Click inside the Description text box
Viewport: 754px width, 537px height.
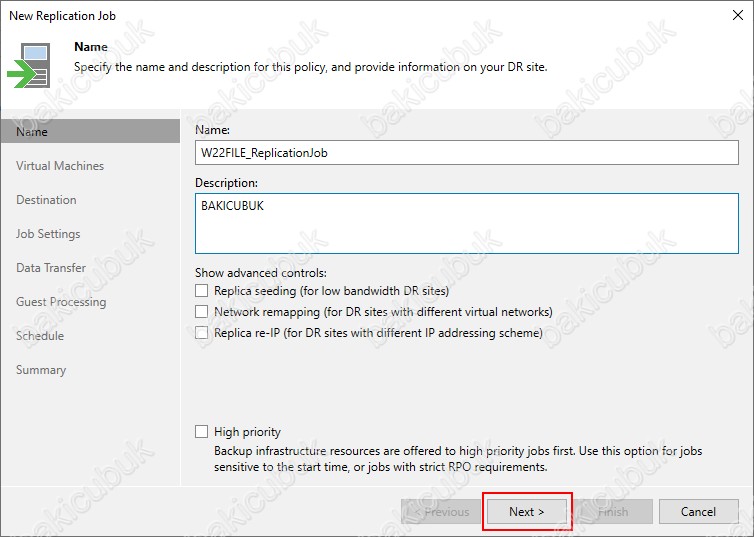pyautogui.click(x=467, y=224)
